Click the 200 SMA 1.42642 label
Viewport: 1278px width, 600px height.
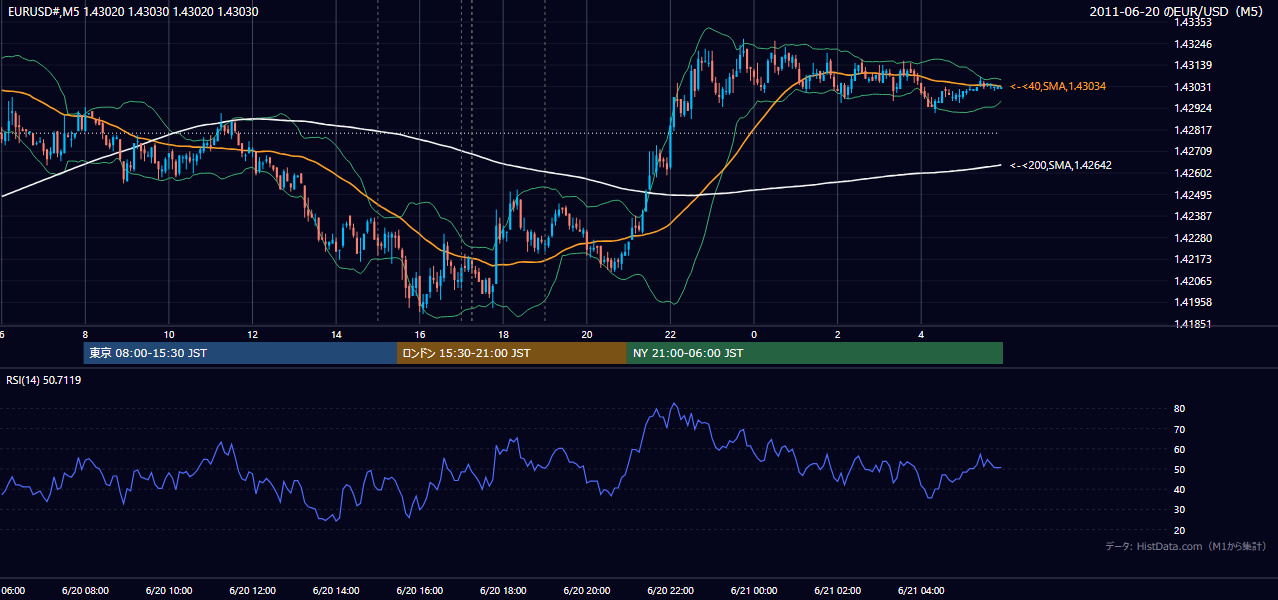(x=1061, y=165)
